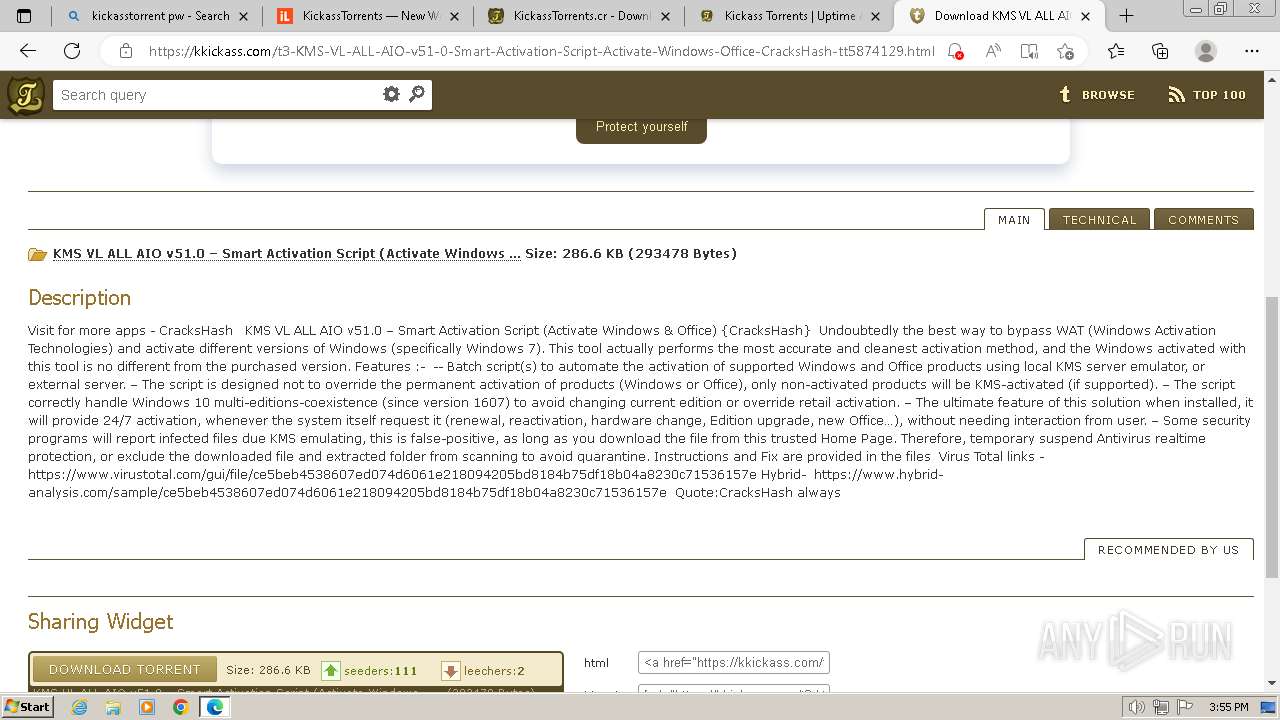Enter Immersive Reader view
1280x720 pixels.
(x=1029, y=51)
